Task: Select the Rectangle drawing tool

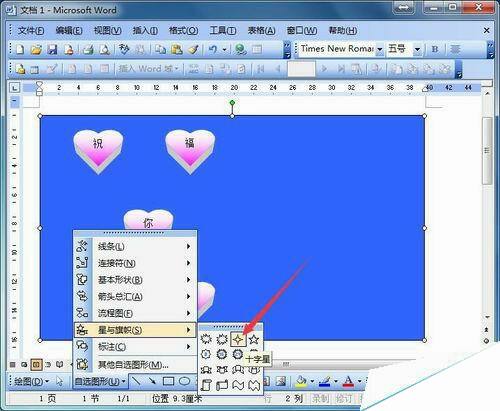Action: 168,381
